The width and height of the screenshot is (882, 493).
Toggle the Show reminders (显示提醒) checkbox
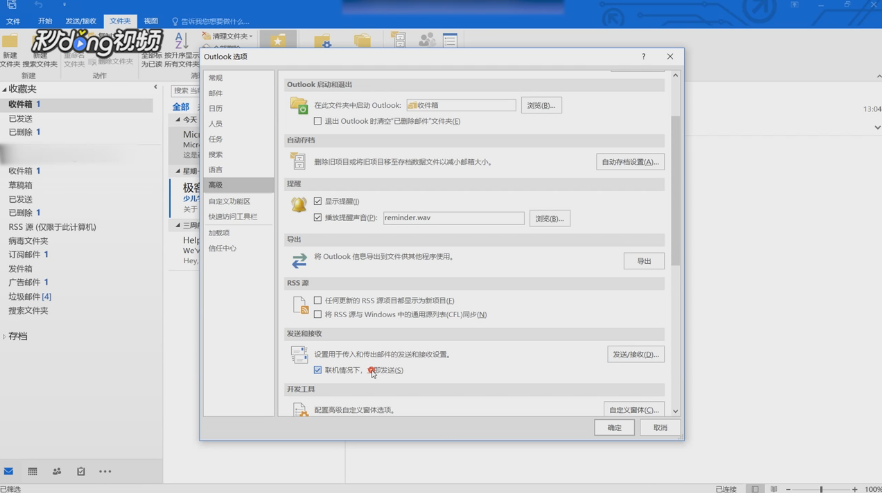pos(318,201)
